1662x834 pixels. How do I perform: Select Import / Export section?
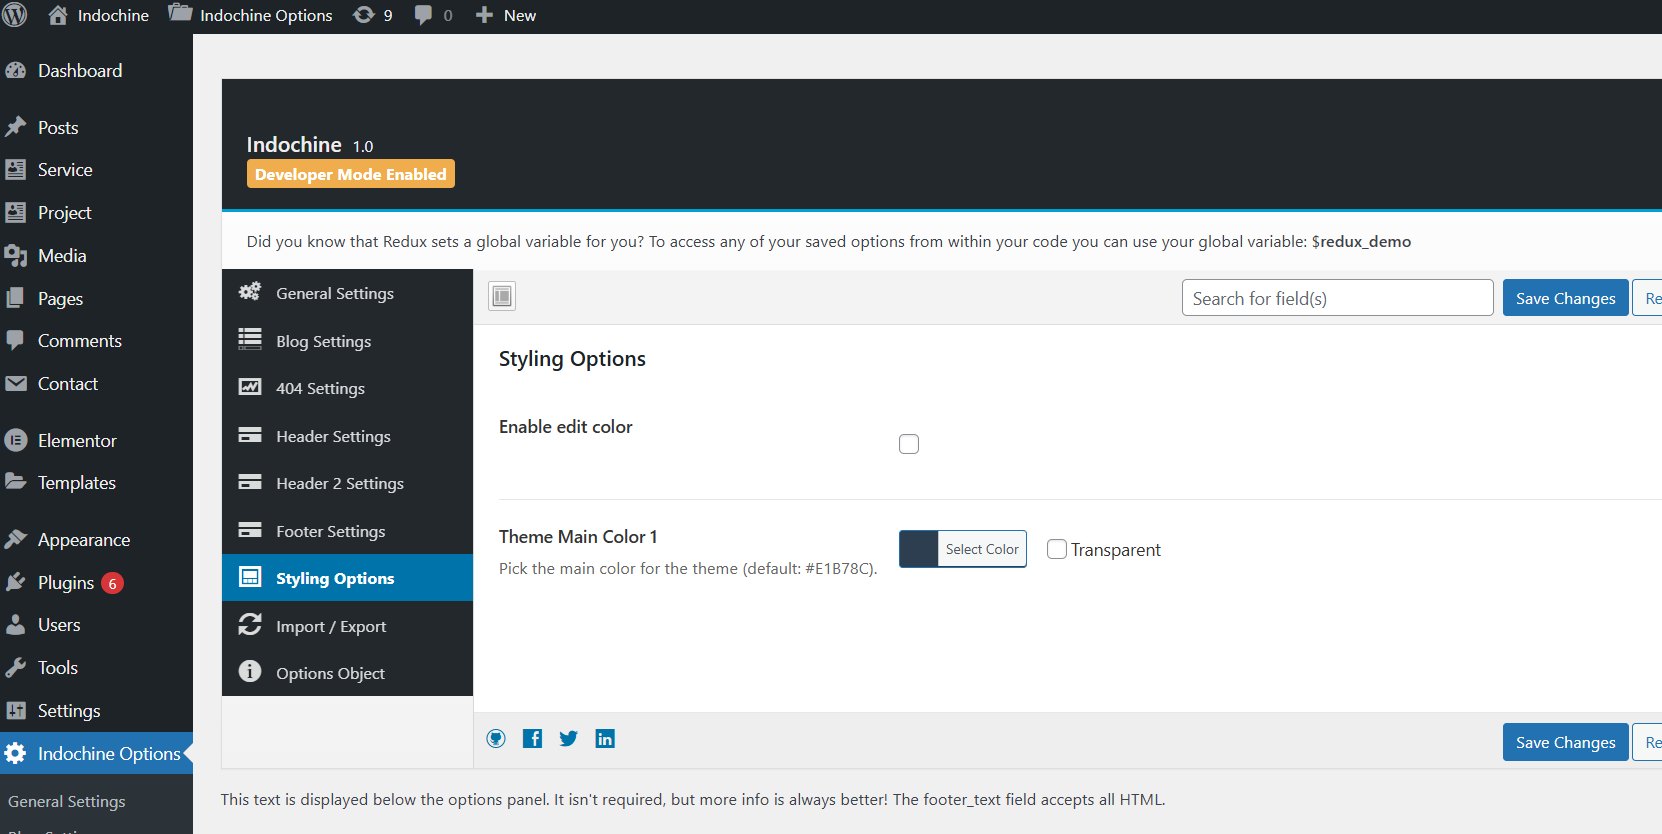pos(330,626)
